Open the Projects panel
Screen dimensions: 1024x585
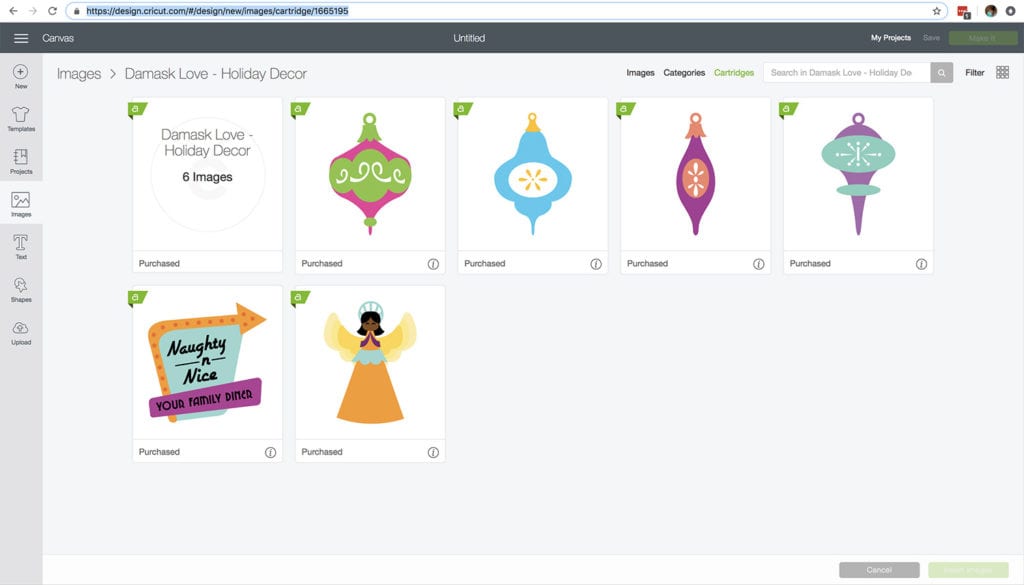[x=21, y=161]
